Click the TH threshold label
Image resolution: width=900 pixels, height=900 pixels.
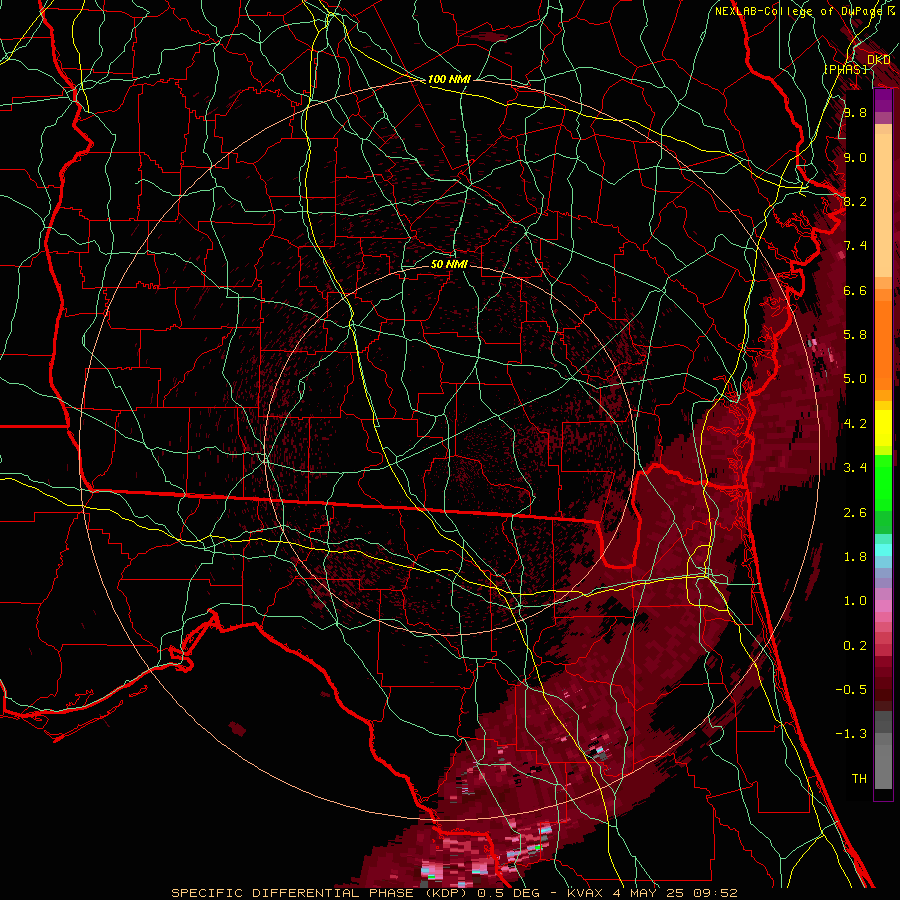point(859,779)
